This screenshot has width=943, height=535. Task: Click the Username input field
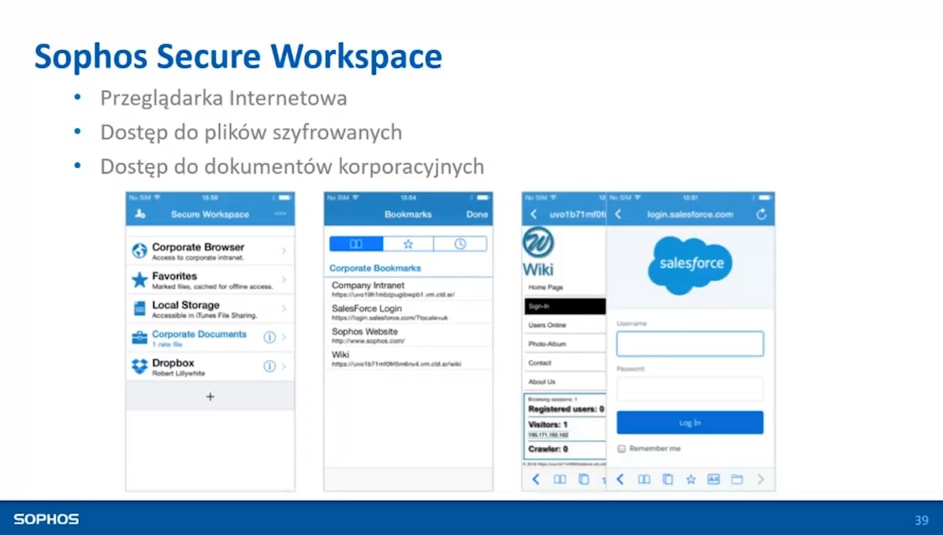point(690,344)
